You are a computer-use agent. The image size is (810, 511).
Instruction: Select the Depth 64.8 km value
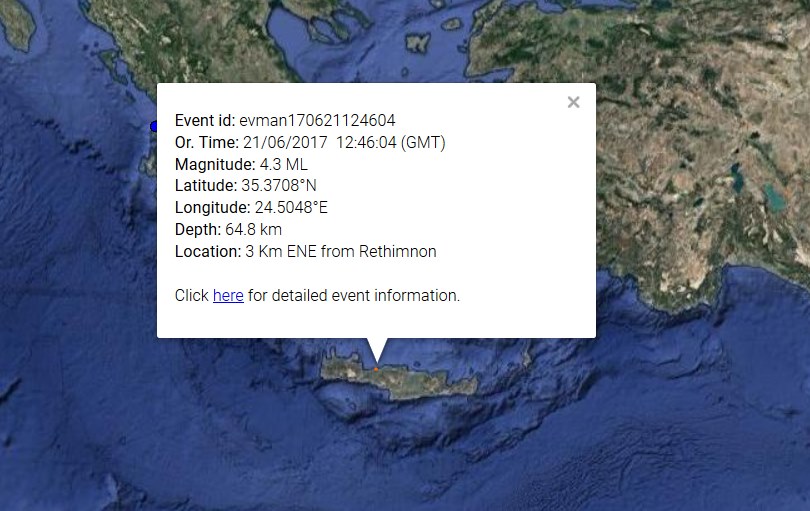tap(254, 229)
